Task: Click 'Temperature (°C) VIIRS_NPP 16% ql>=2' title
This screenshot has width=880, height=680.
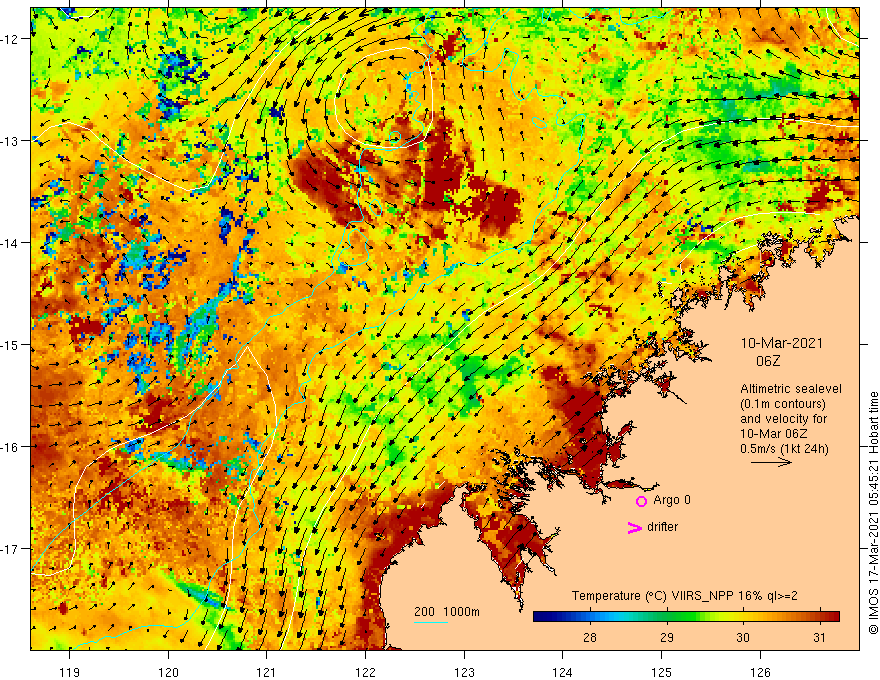Action: point(685,596)
